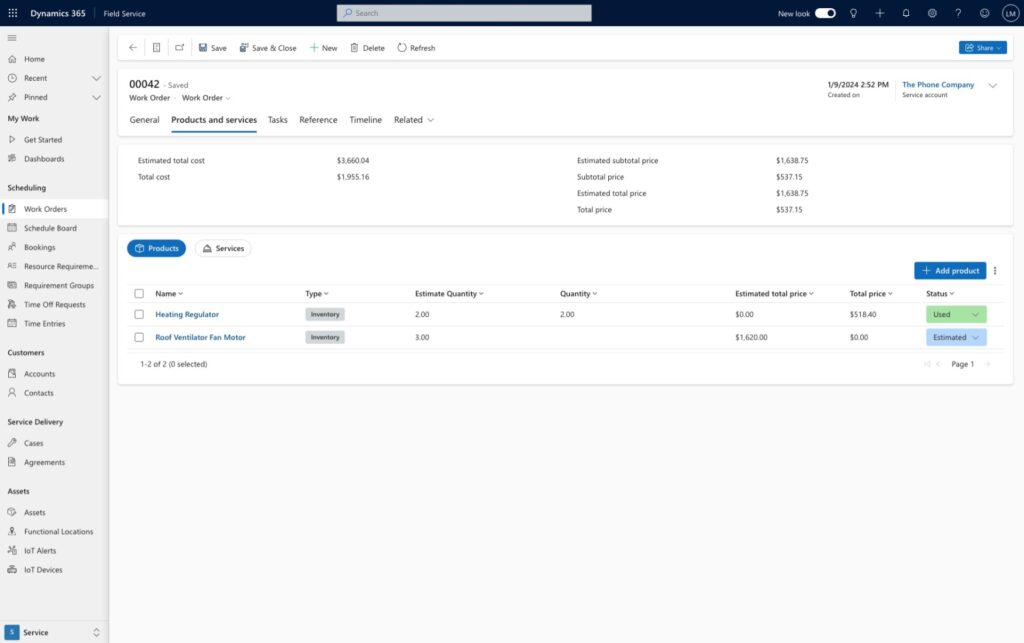Switch to the Services pill view
This screenshot has height=643, width=1024.
tap(222, 247)
